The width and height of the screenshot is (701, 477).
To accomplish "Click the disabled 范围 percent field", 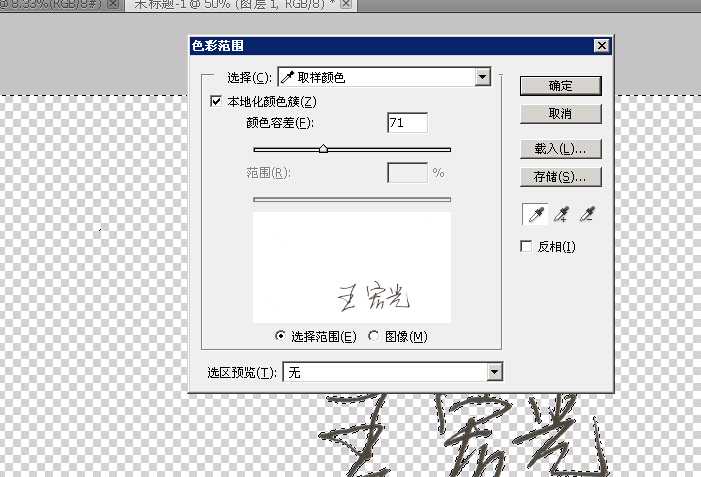I will [x=407, y=173].
